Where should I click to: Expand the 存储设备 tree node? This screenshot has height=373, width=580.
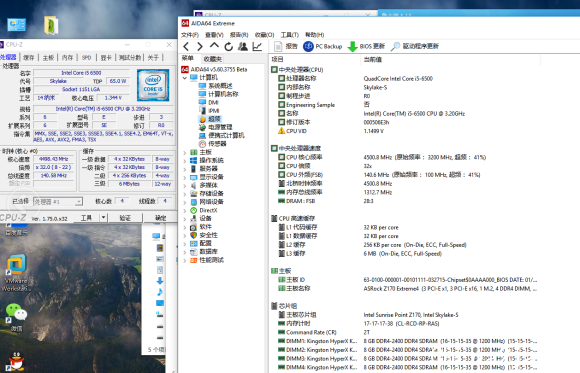tap(185, 194)
